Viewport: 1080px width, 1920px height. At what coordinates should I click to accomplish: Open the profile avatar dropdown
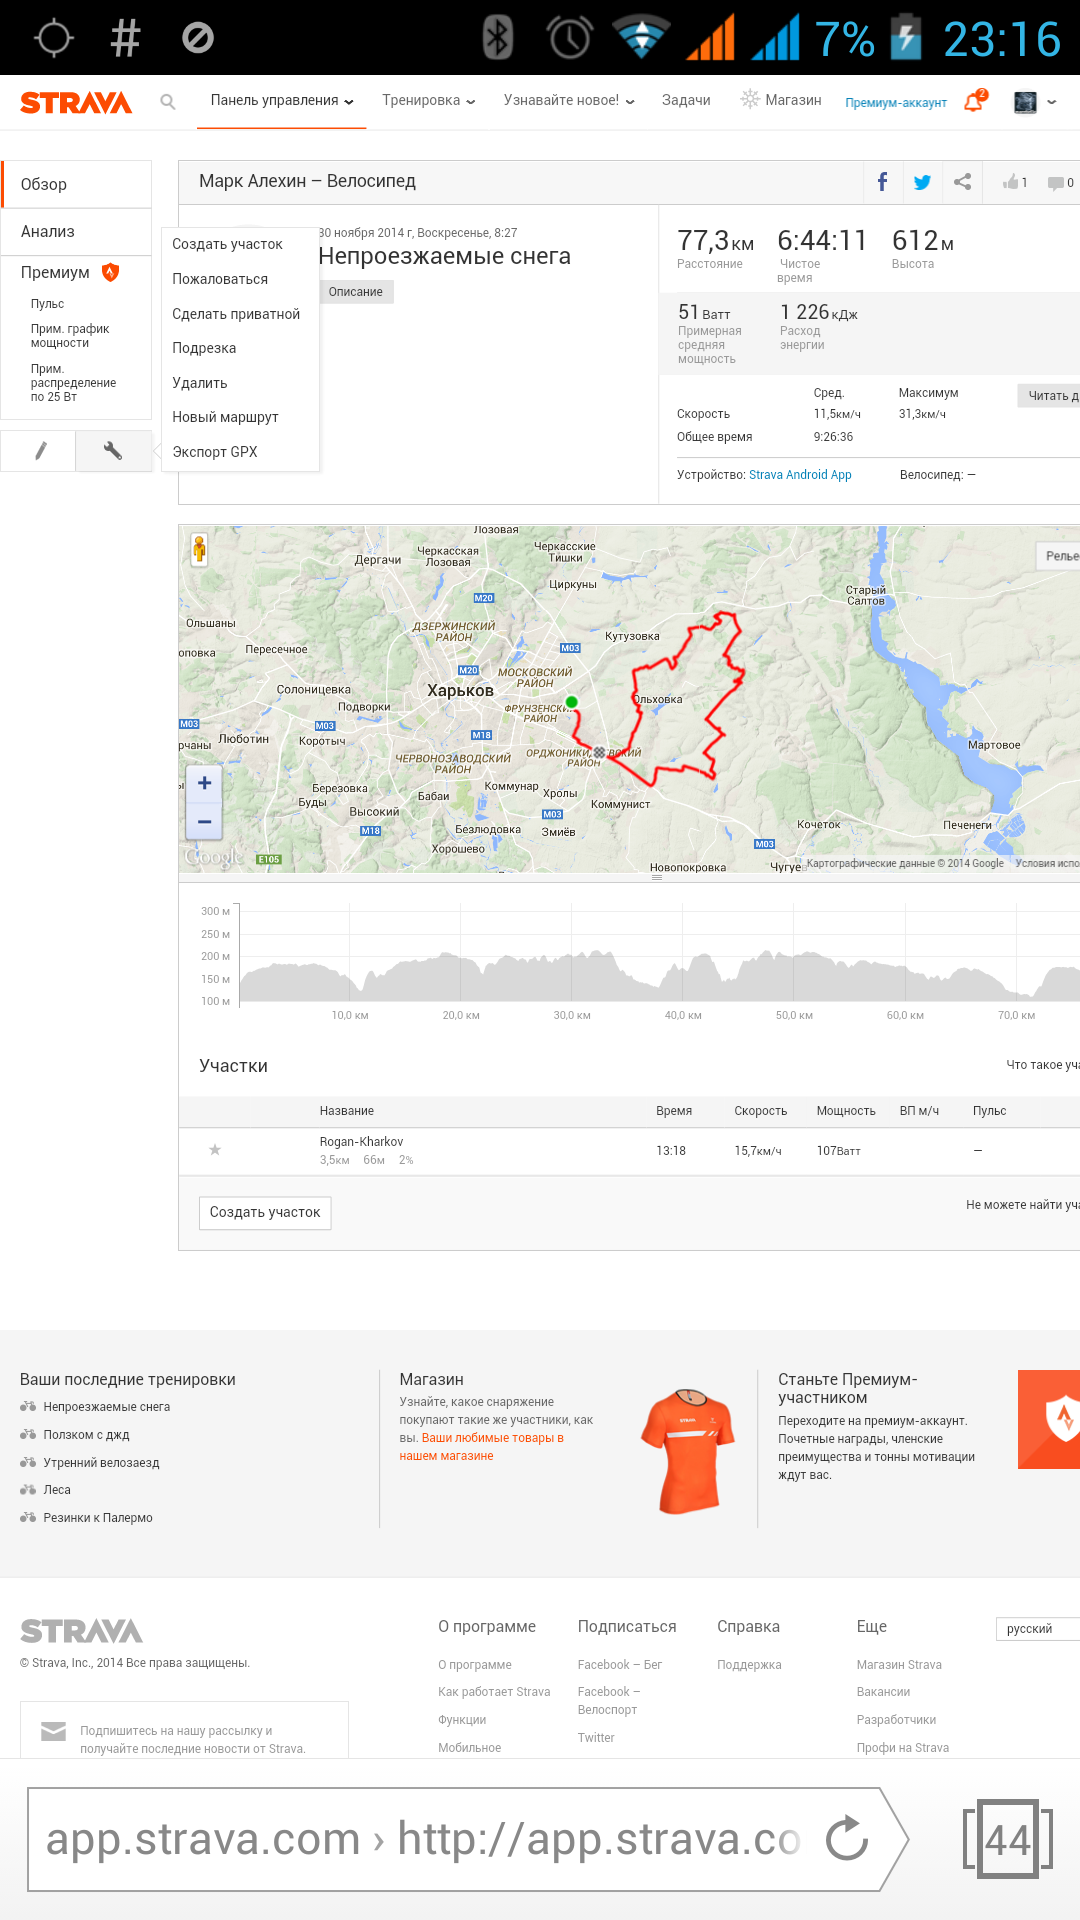pyautogui.click(x=1035, y=102)
